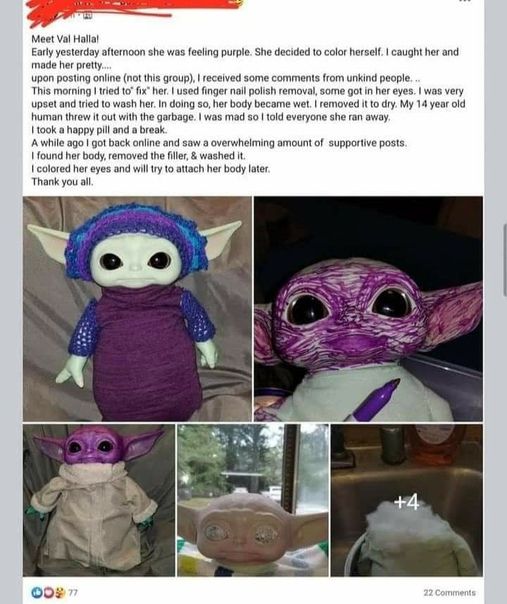The width and height of the screenshot is (507, 604).
Task: Open the +4 more photos thumbnail
Action: 406,500
